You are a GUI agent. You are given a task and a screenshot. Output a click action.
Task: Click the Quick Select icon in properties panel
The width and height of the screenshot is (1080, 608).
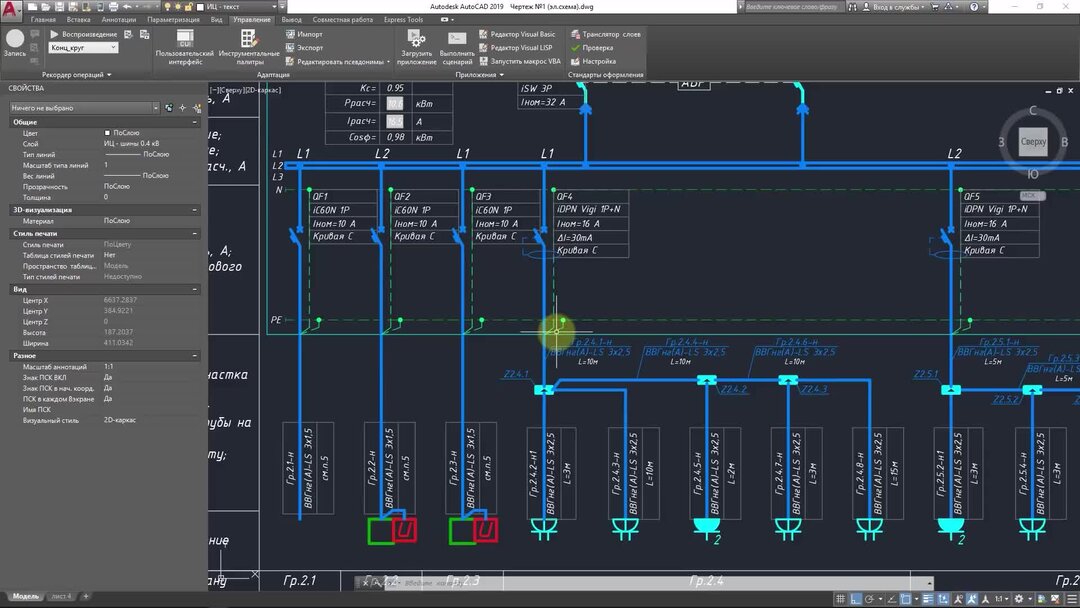(196, 108)
